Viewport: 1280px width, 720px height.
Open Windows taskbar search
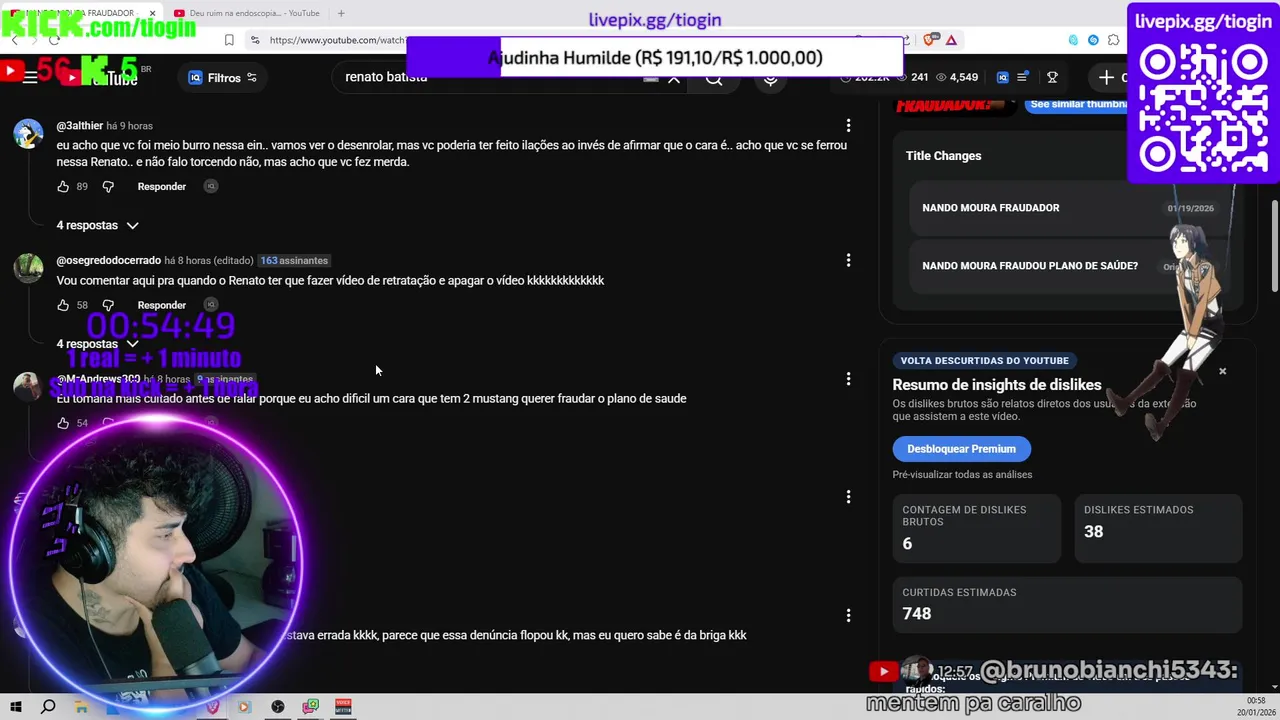[48, 707]
